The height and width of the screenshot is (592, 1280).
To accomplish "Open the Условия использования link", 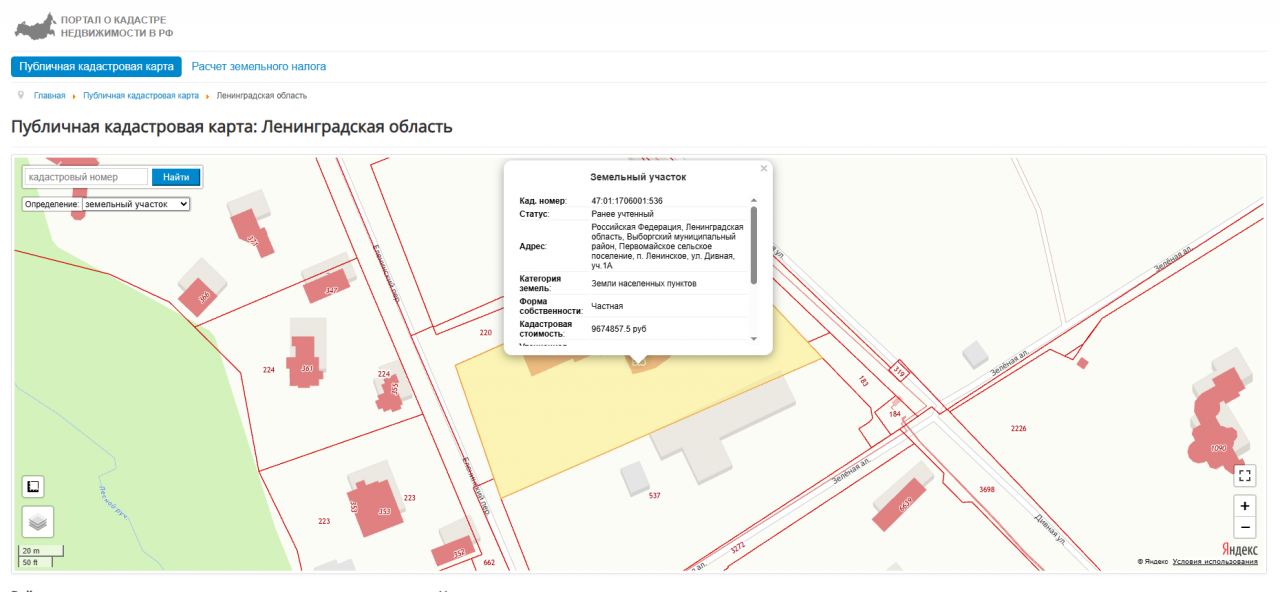I will coord(1215,562).
